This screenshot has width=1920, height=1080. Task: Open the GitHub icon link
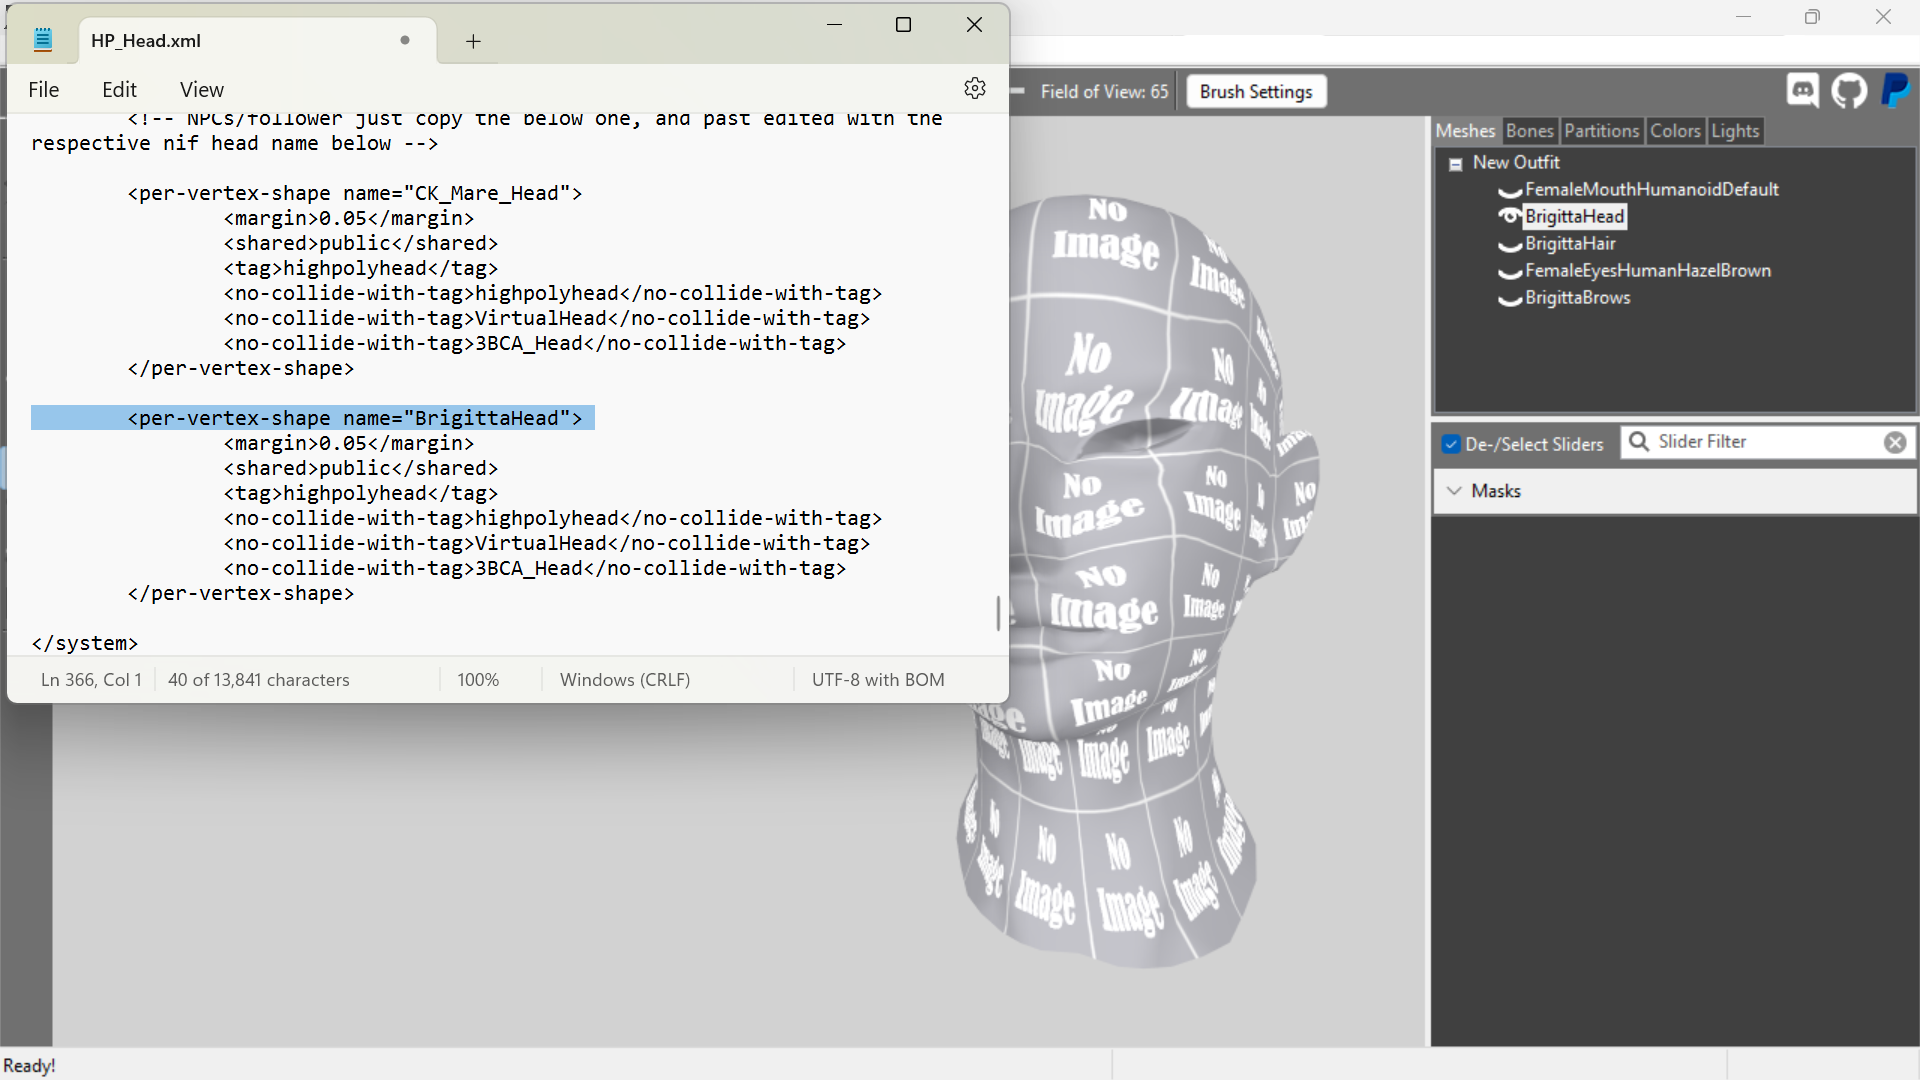click(x=1849, y=91)
